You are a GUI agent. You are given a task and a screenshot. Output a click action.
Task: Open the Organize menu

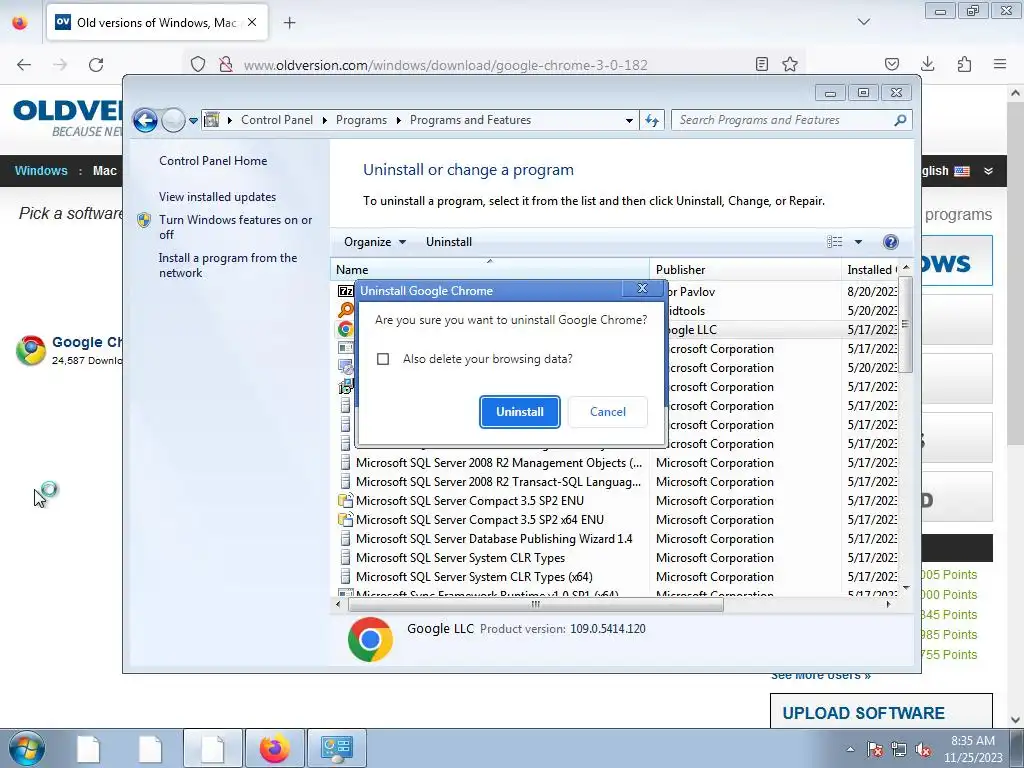[x=375, y=242]
